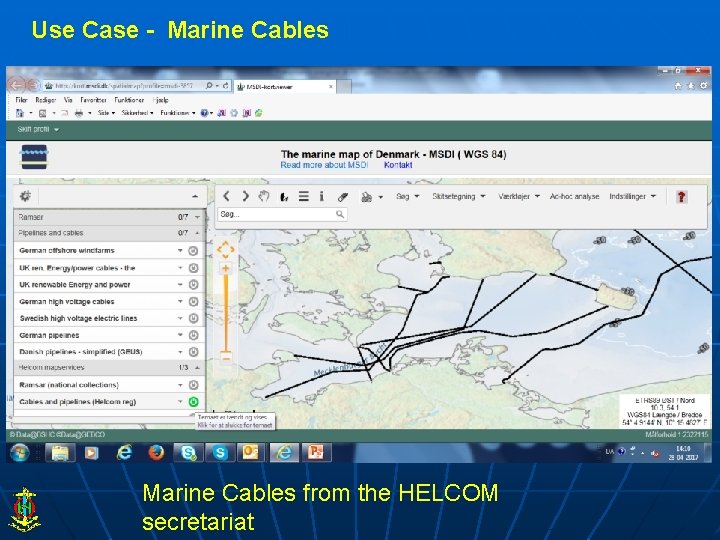Click the browser back button
The image size is (720, 540).
pyautogui.click(x=17, y=85)
